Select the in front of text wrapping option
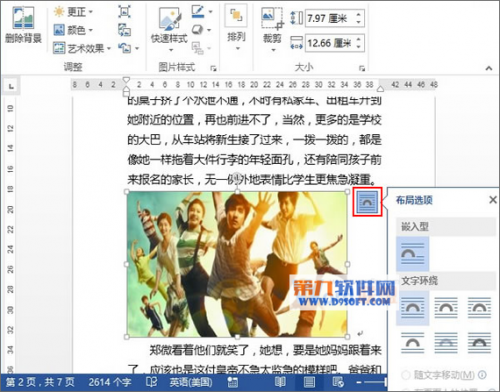 [x=479, y=343]
